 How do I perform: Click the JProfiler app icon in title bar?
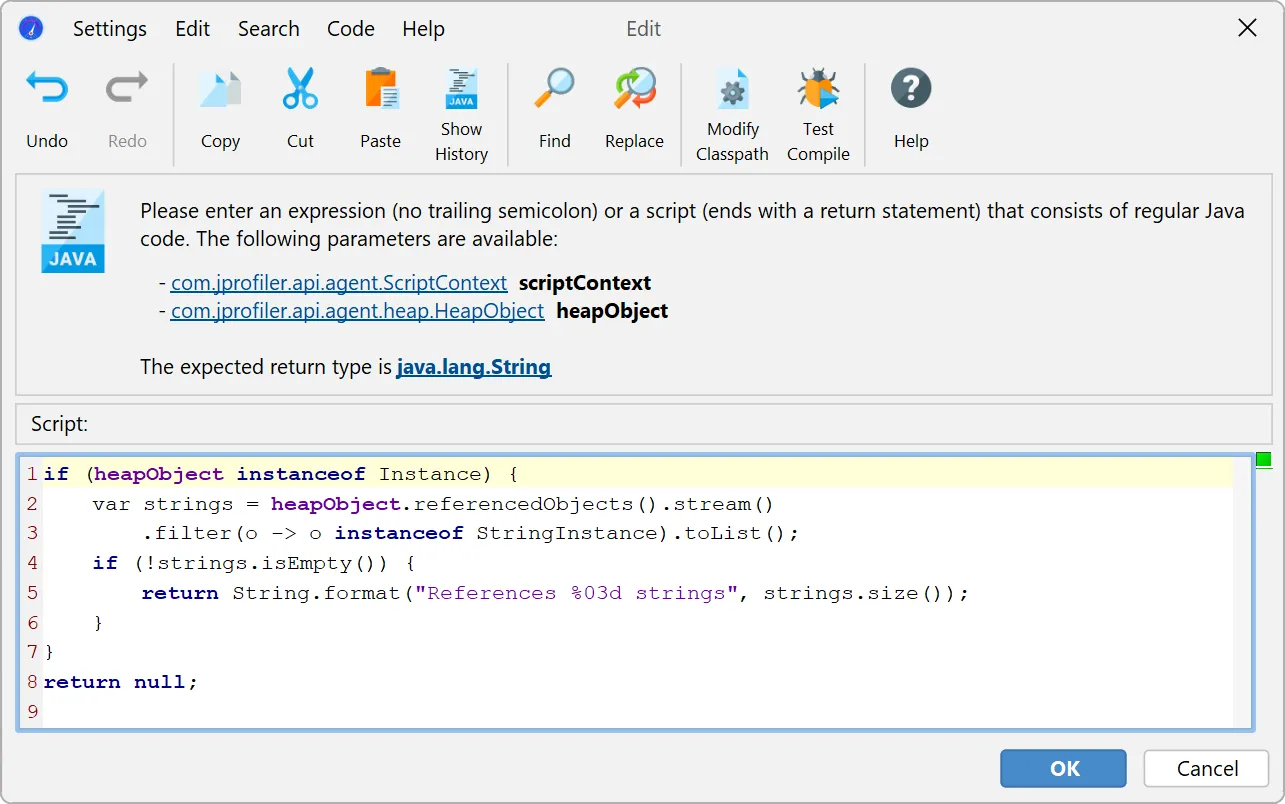(x=31, y=28)
